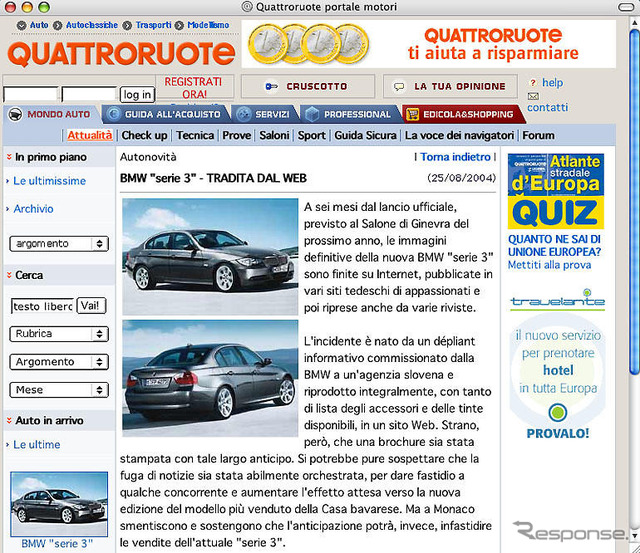Click the second login password field

(89, 95)
